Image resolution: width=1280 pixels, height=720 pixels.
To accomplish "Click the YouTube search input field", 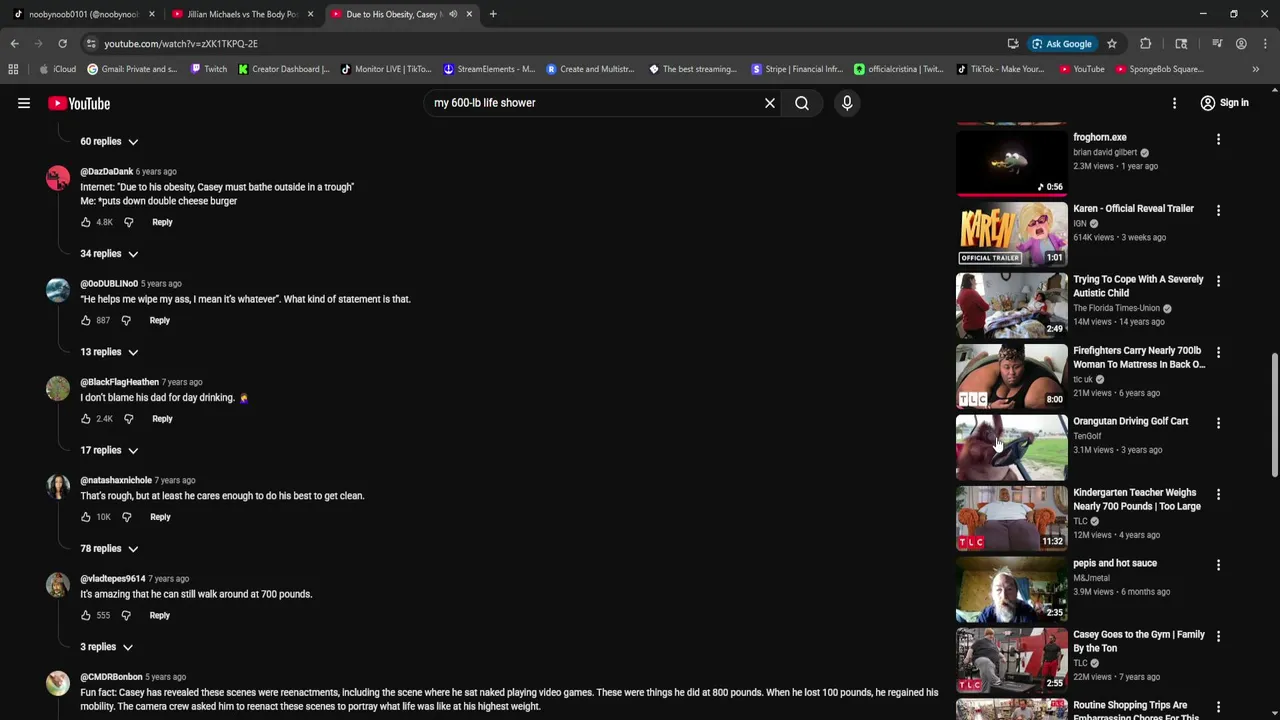I will [595, 103].
